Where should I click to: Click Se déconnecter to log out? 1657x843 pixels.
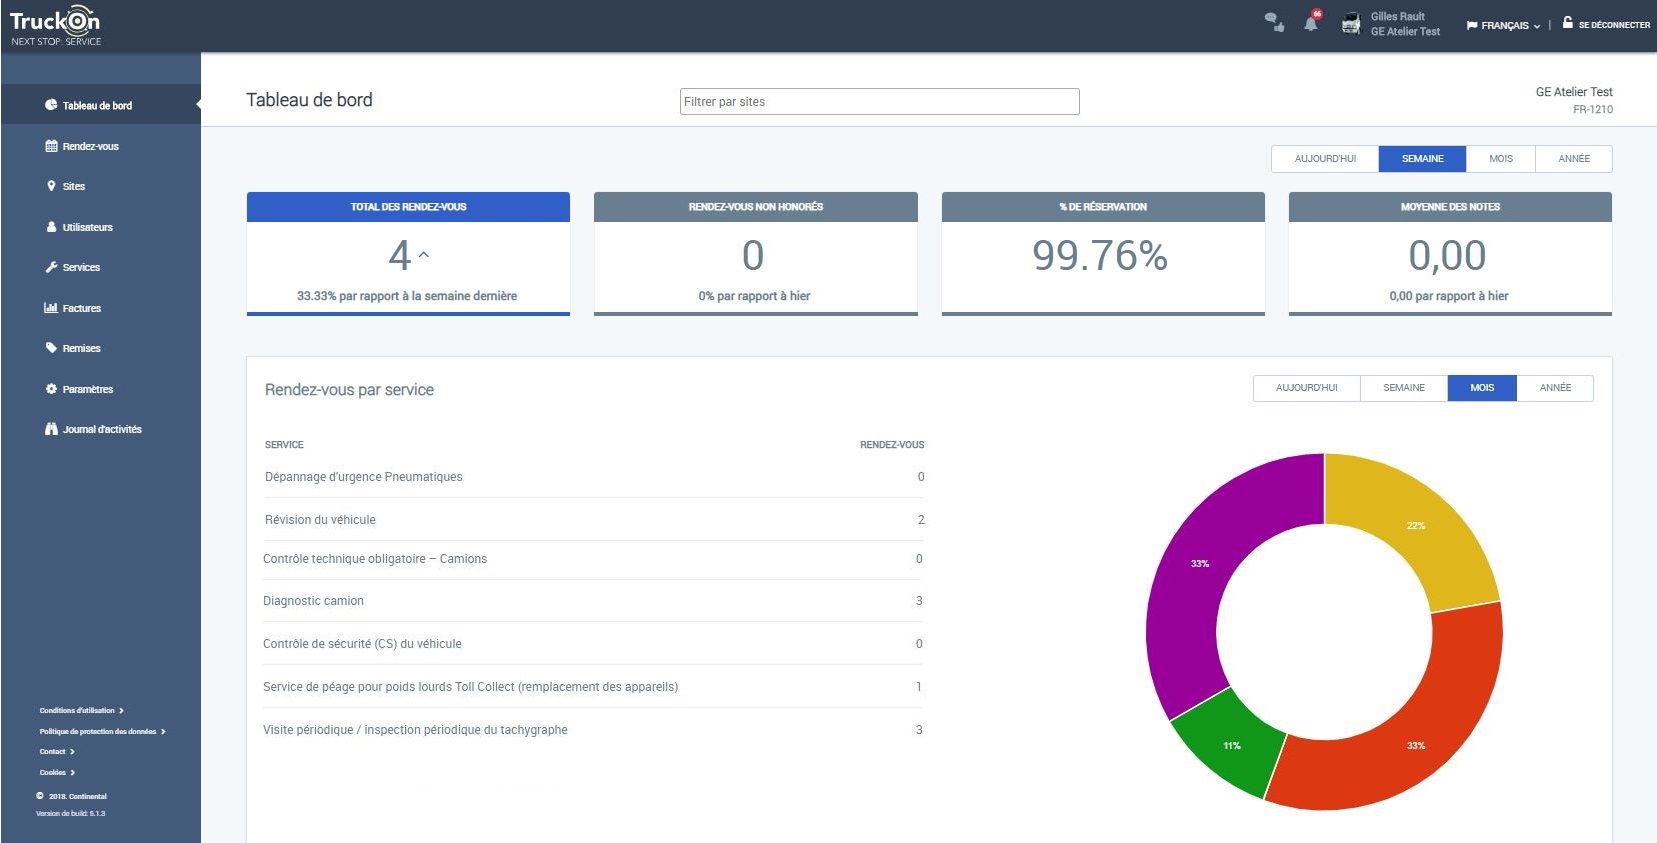point(1614,25)
